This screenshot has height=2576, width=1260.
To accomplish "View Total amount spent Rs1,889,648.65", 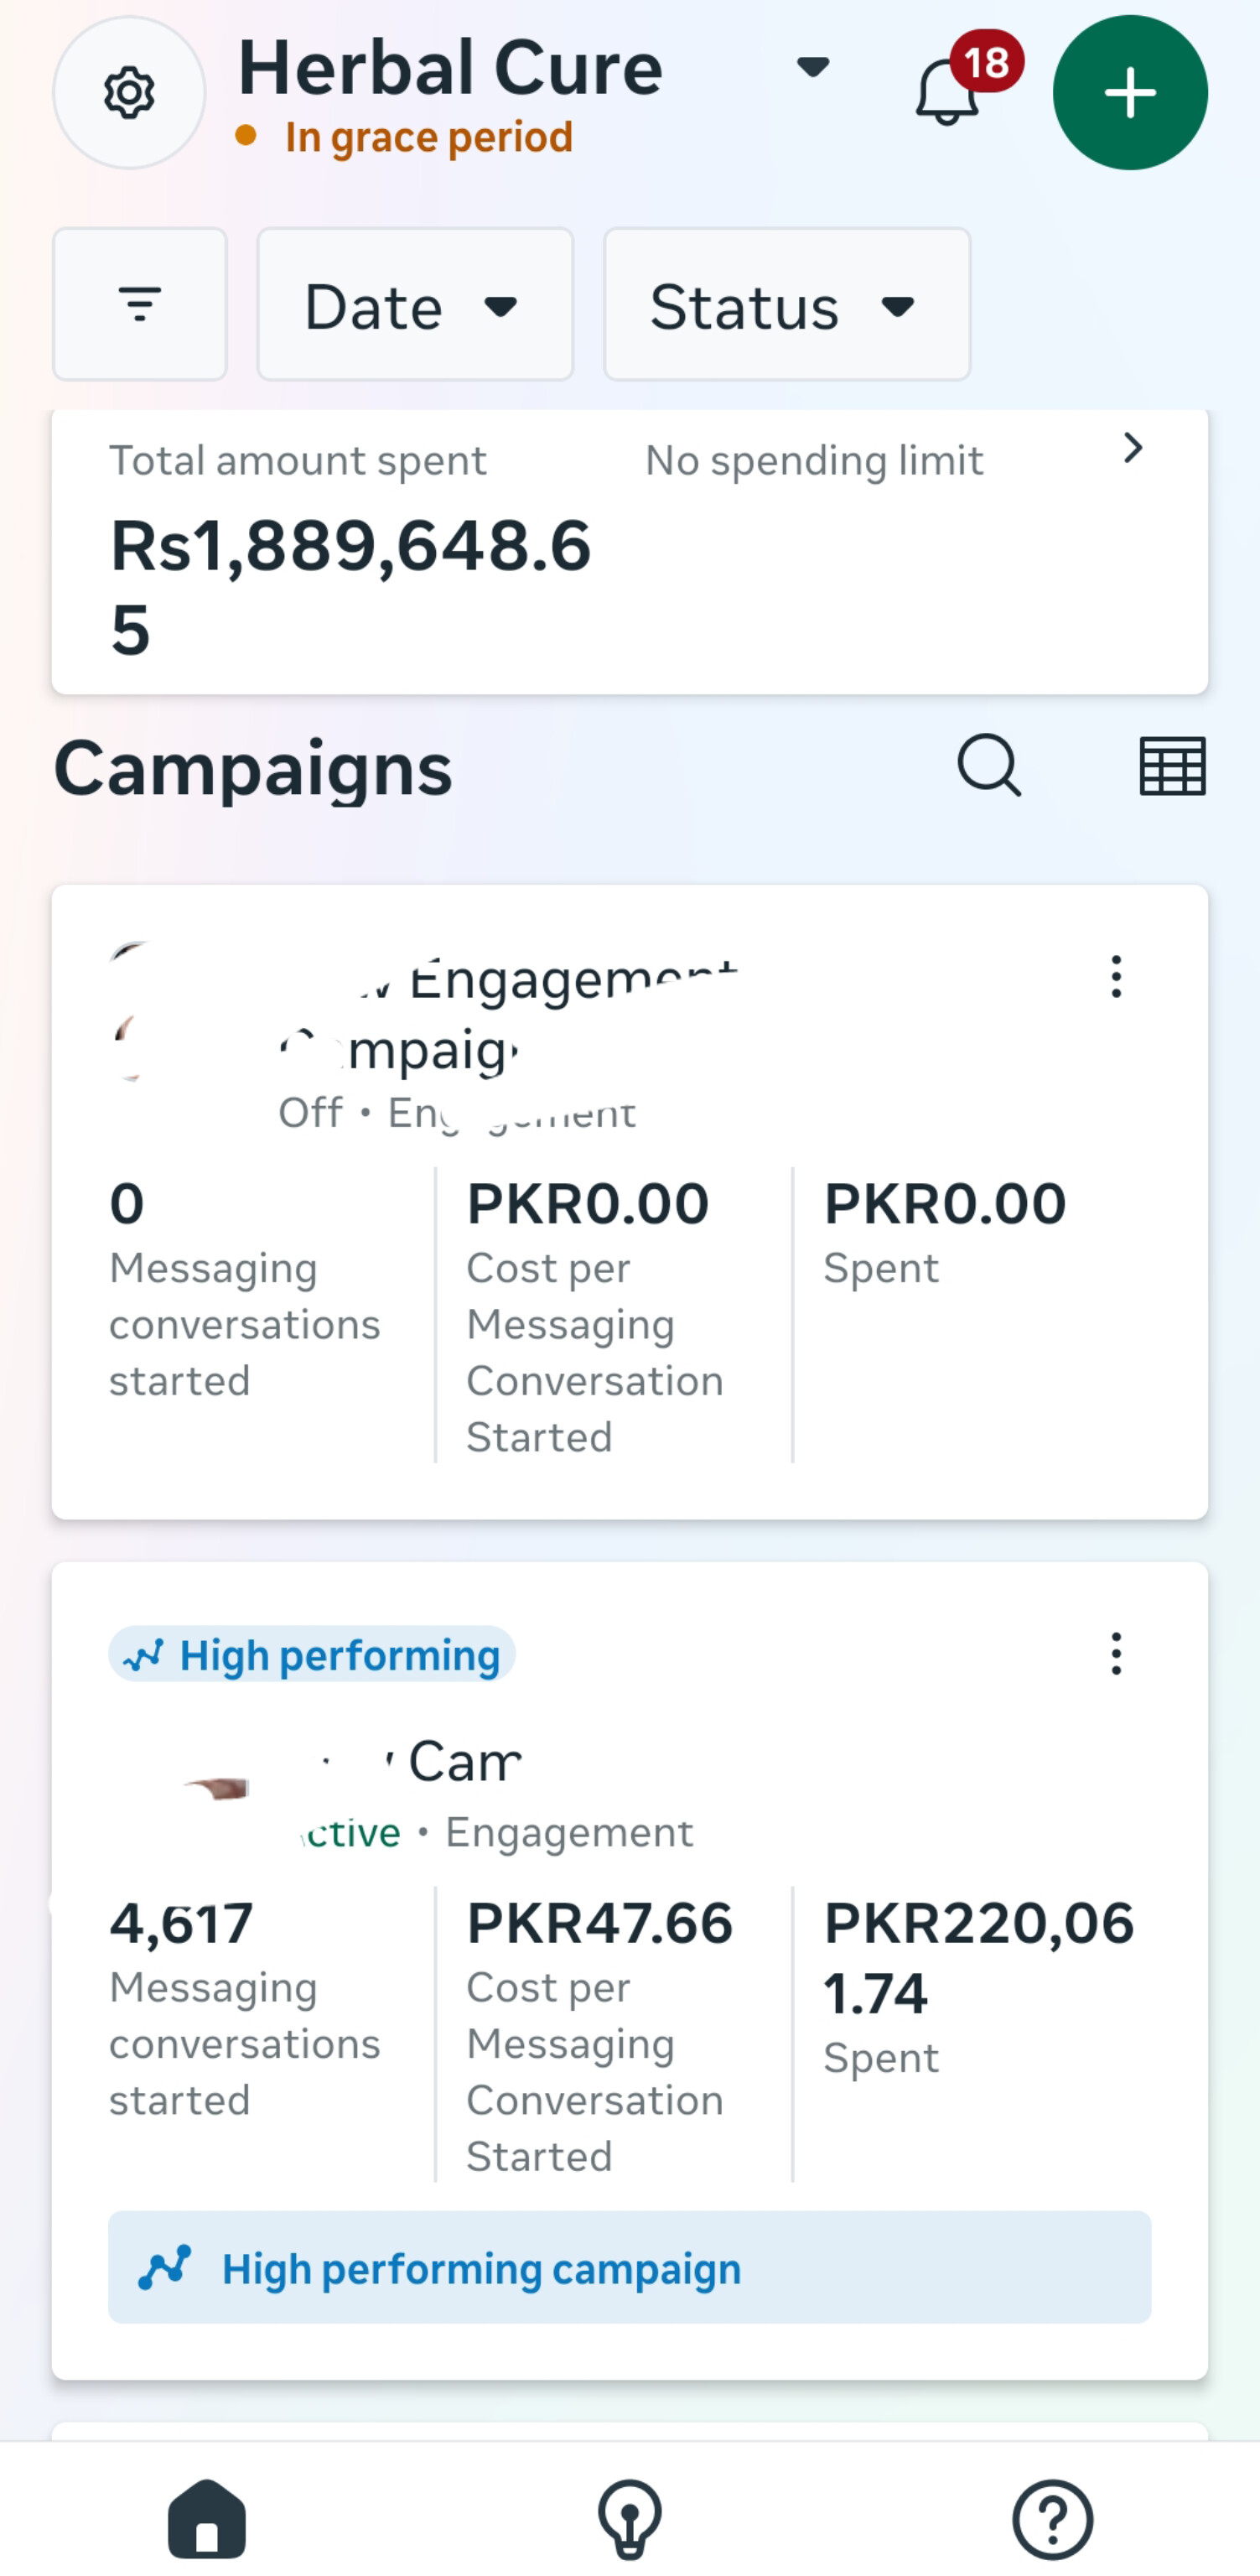I will (x=350, y=585).
